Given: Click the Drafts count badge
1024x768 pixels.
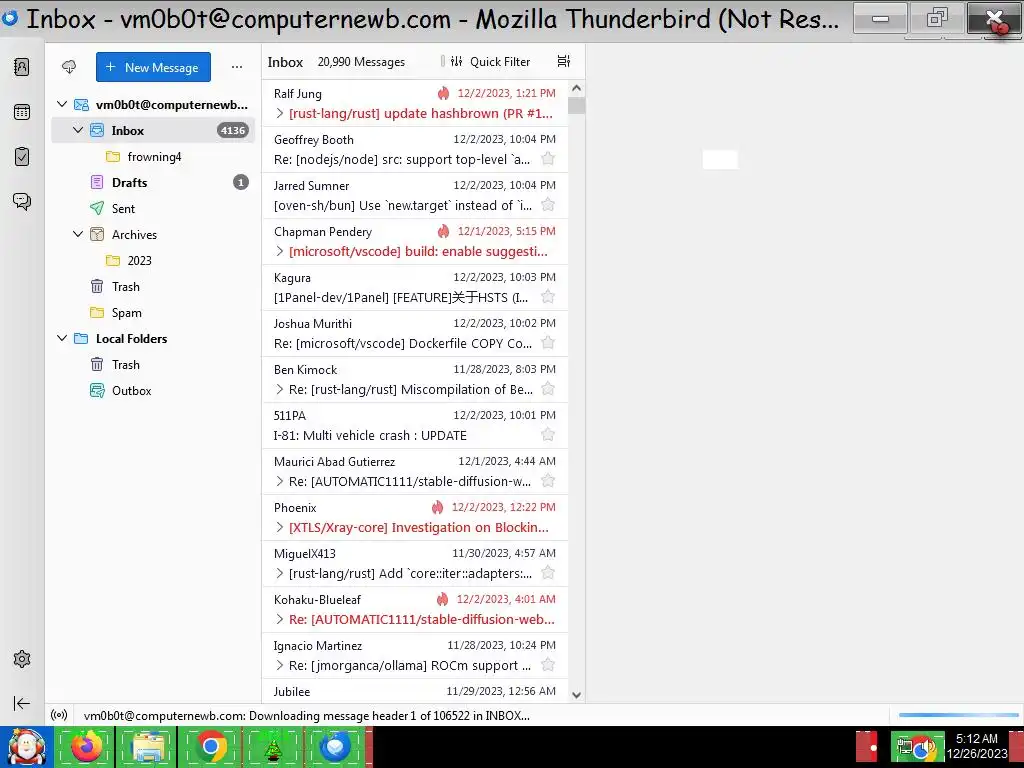Looking at the screenshot, I should pyautogui.click(x=241, y=182).
